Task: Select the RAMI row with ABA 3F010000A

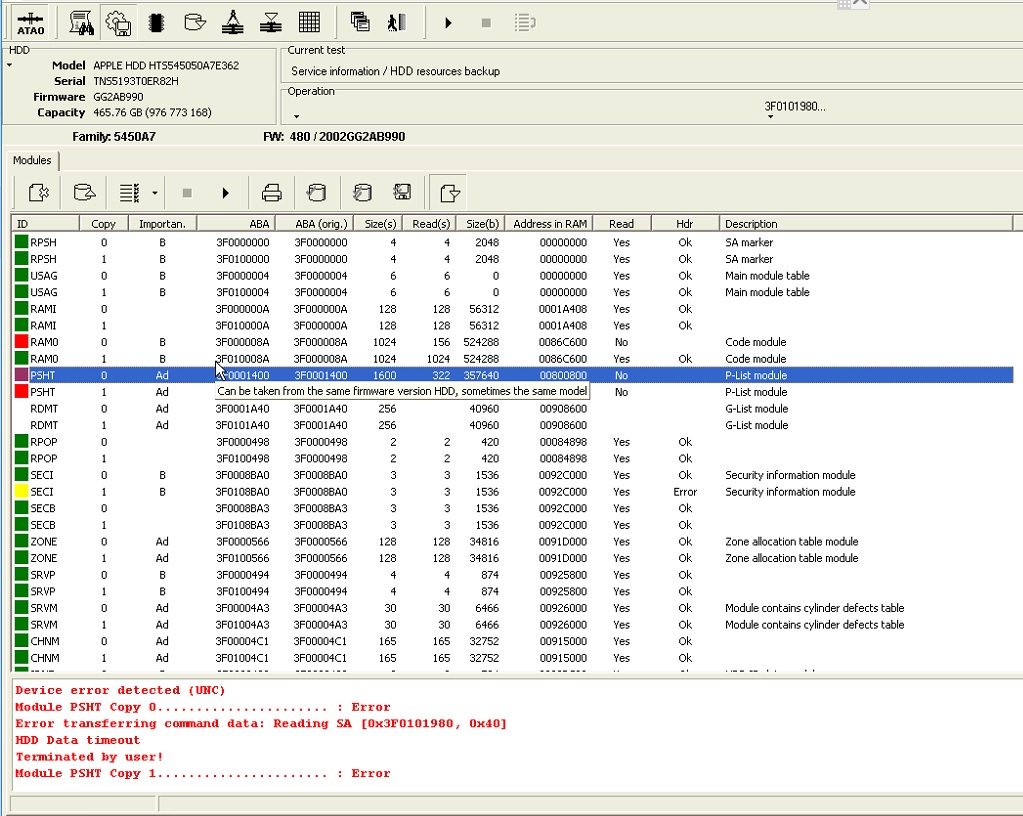Action: [x=513, y=325]
